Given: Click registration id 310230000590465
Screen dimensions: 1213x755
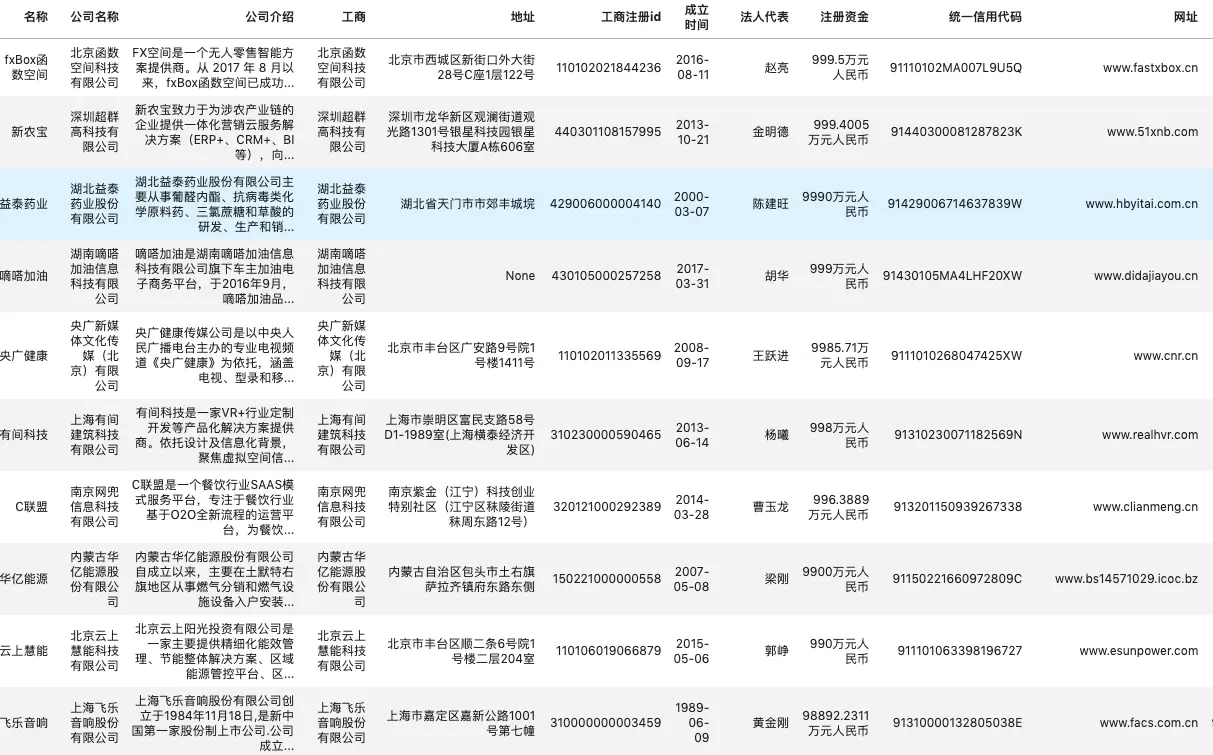Looking at the screenshot, I should click(x=607, y=435).
